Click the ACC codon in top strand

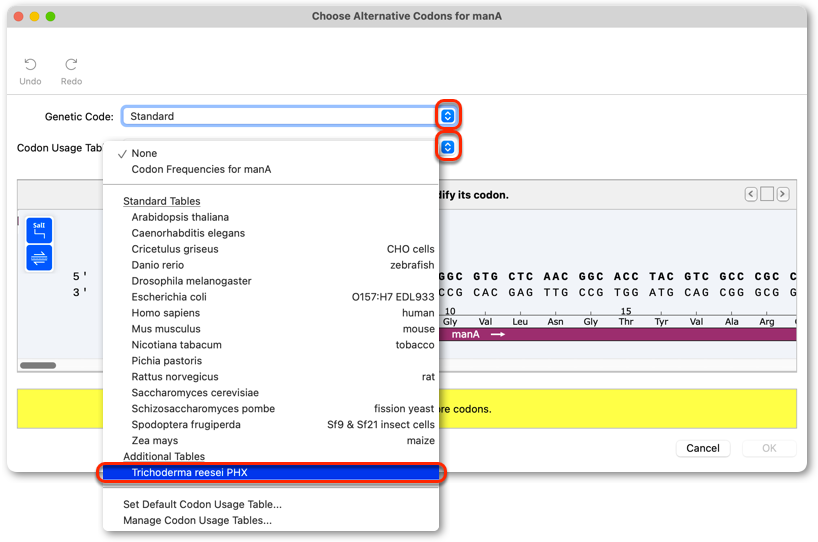click(x=626, y=276)
